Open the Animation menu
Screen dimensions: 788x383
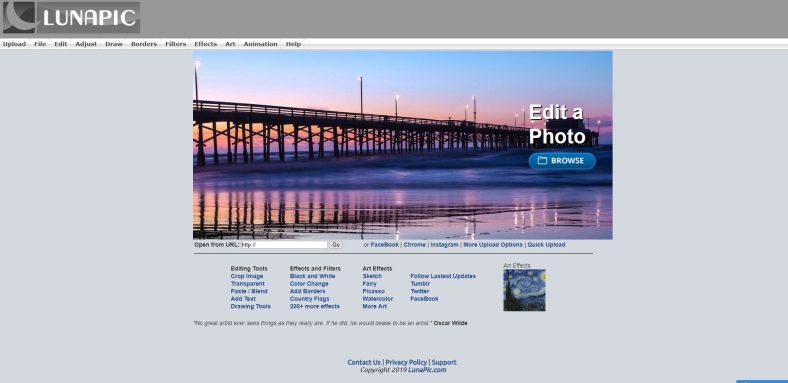click(260, 44)
